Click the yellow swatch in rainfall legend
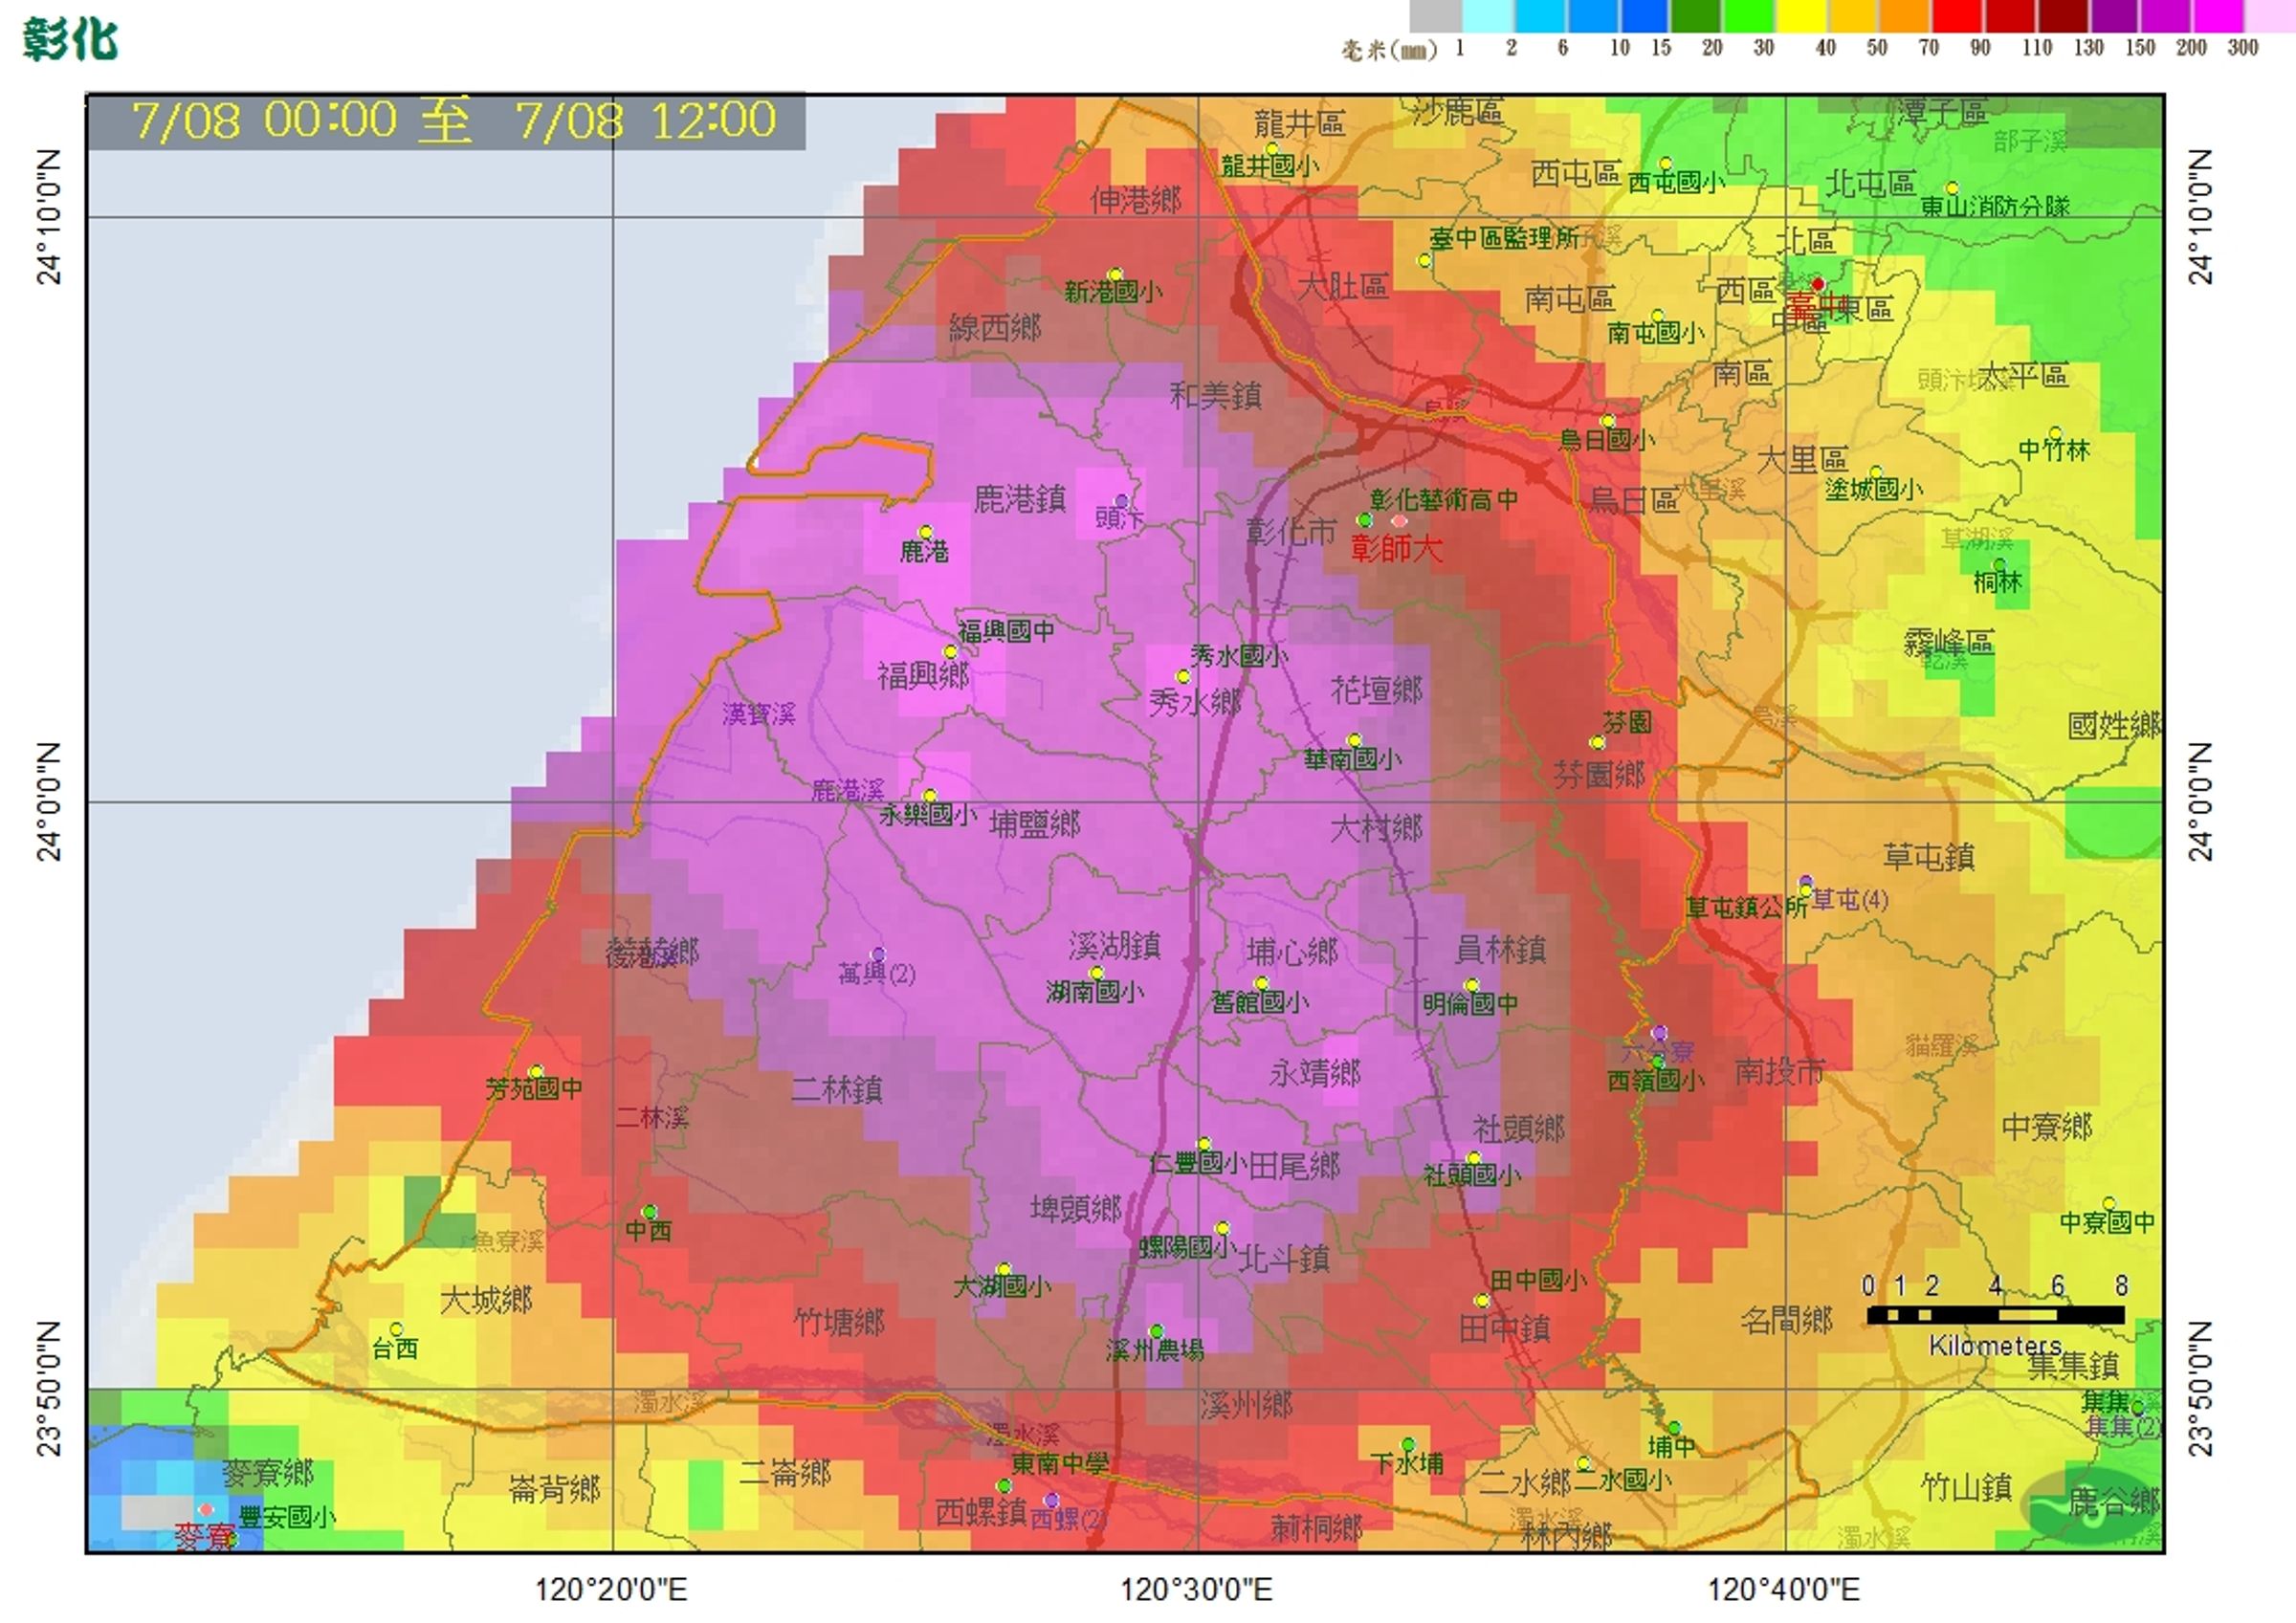 point(1801,16)
